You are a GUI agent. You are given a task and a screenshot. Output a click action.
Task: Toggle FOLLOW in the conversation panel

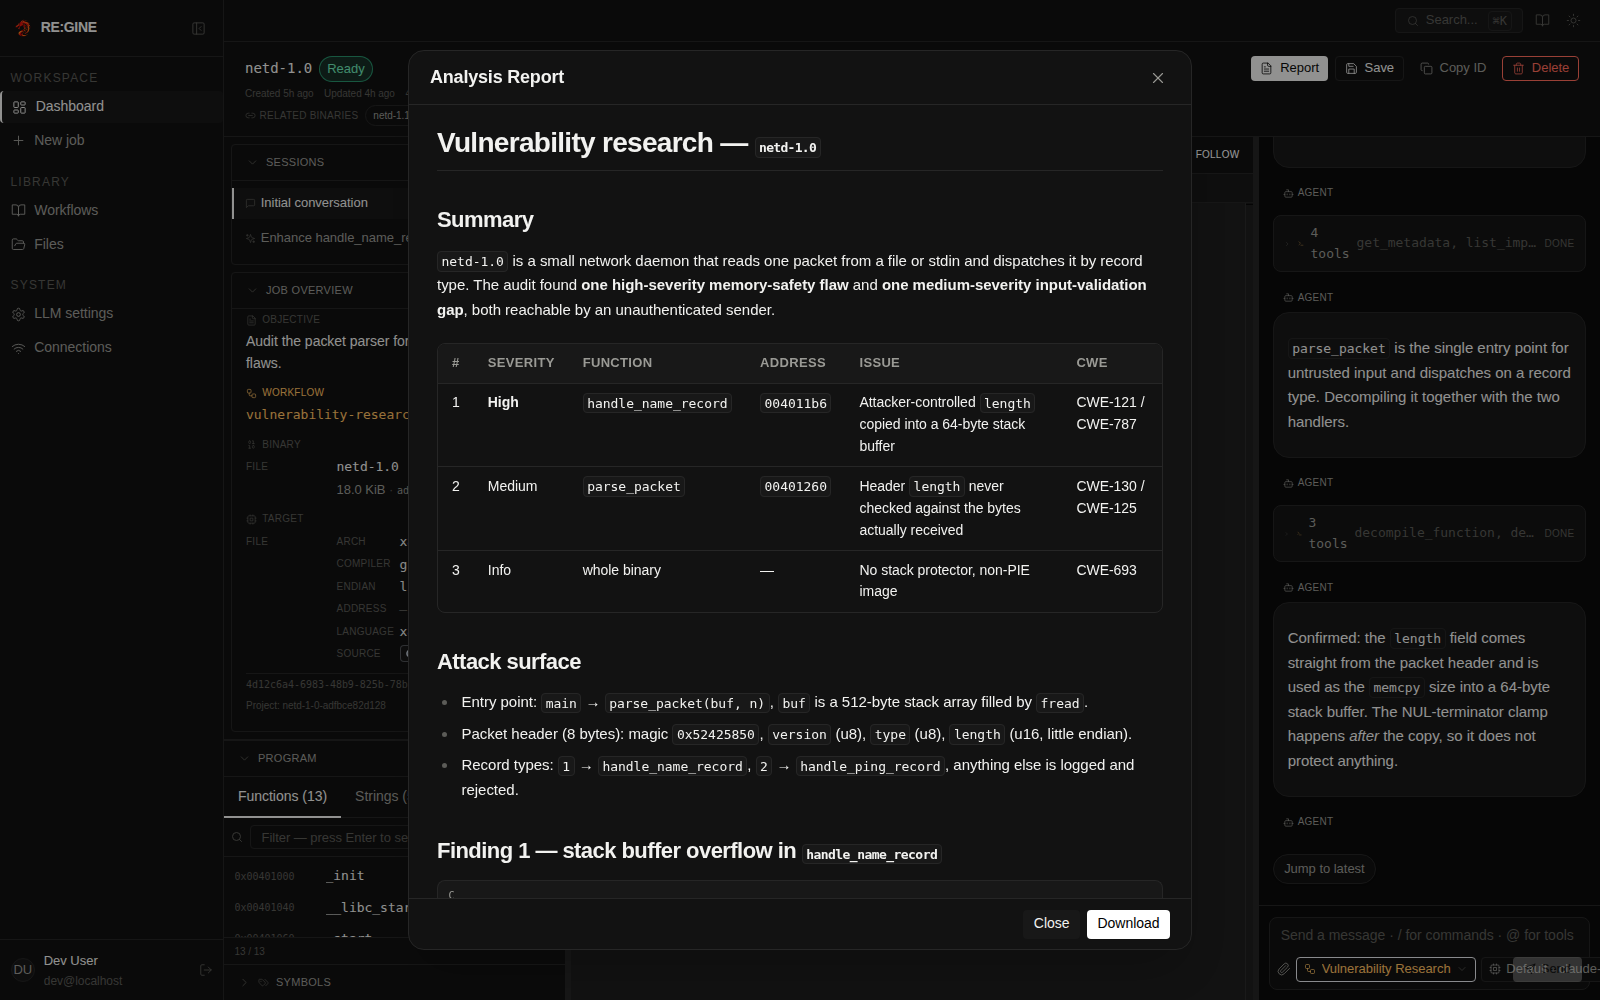point(1217,154)
